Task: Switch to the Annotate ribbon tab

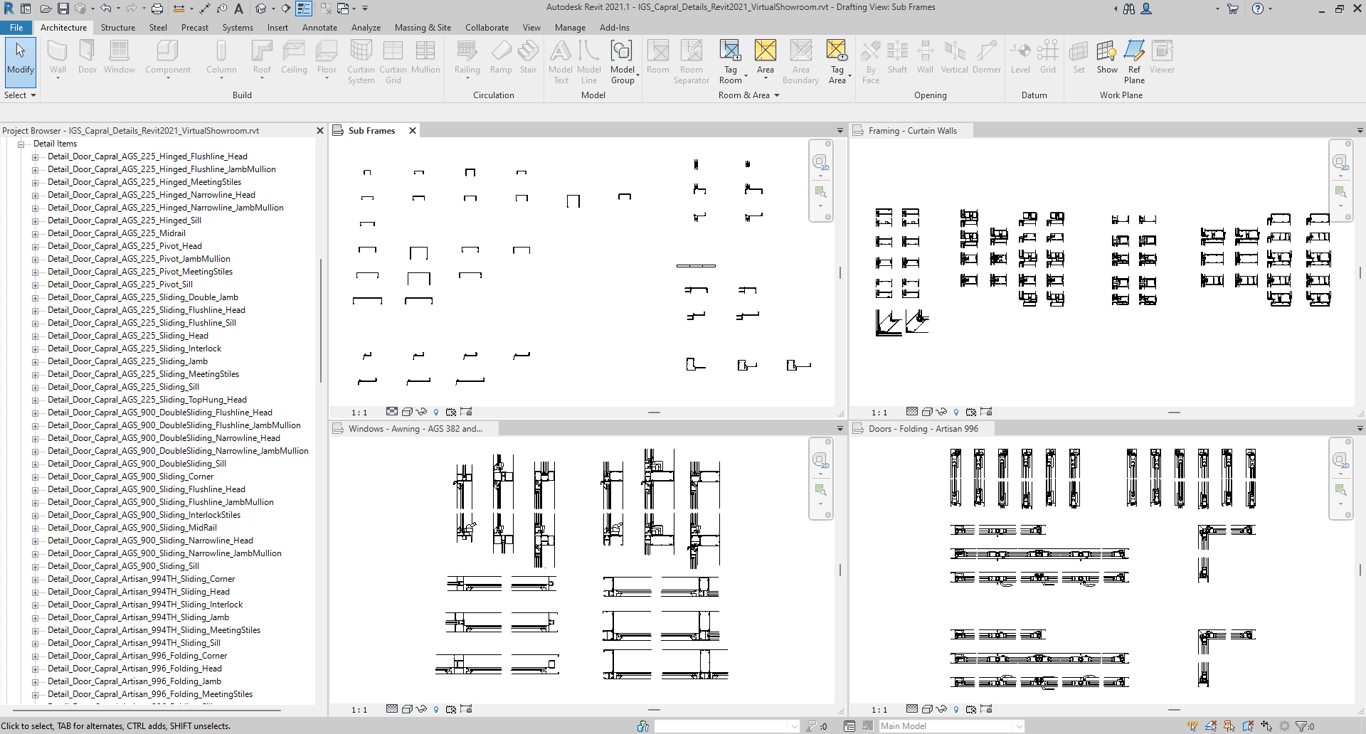Action: [319, 28]
